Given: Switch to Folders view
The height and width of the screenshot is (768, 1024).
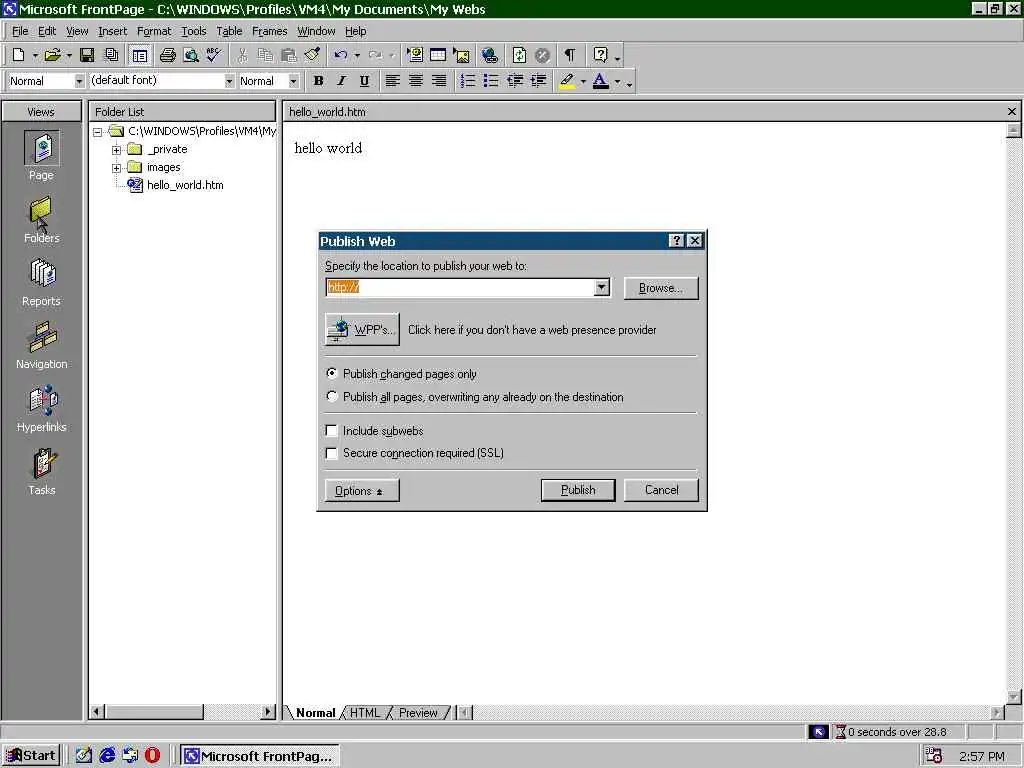Looking at the screenshot, I should pos(41,220).
